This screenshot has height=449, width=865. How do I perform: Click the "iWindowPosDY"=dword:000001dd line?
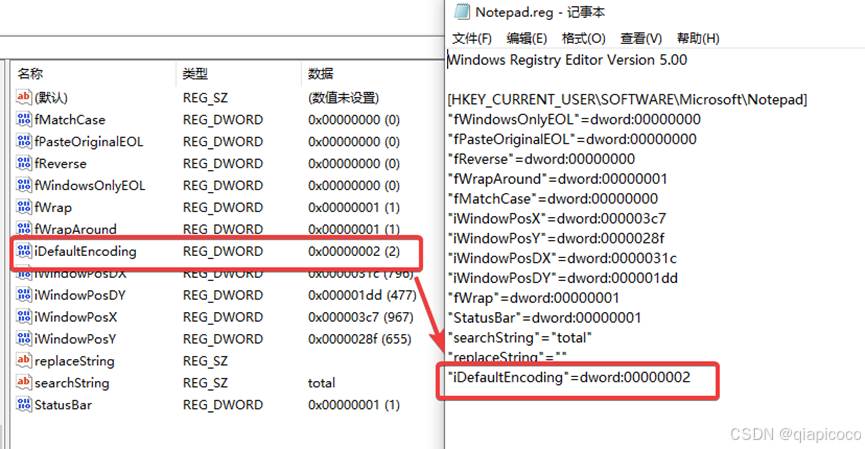click(x=563, y=278)
